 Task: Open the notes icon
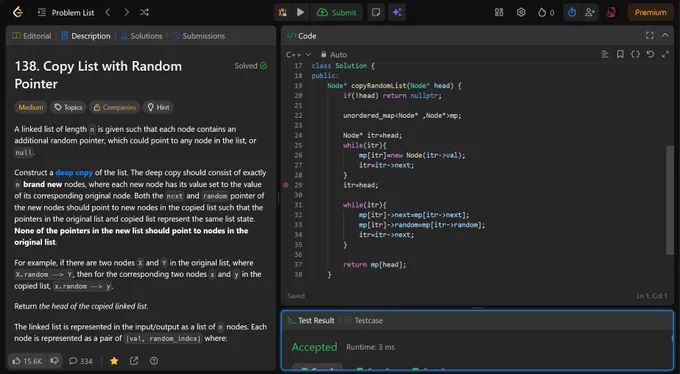click(376, 13)
